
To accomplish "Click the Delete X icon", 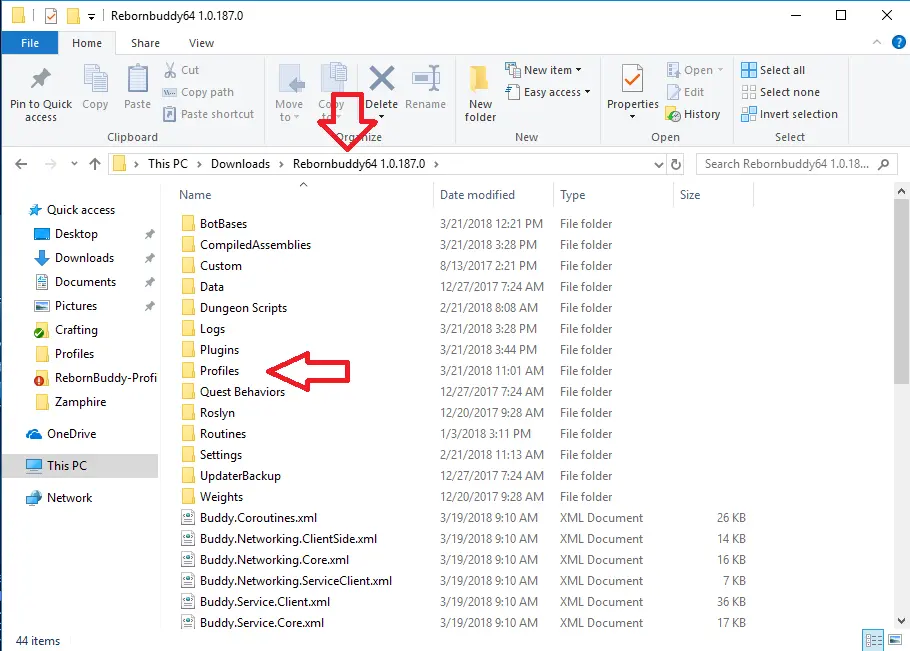I will tap(381, 79).
